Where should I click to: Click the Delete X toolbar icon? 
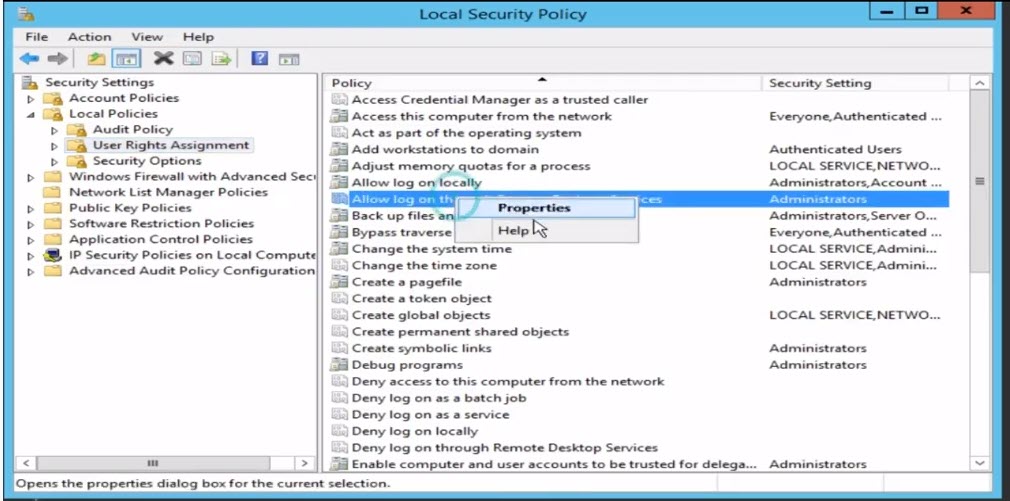click(x=164, y=59)
